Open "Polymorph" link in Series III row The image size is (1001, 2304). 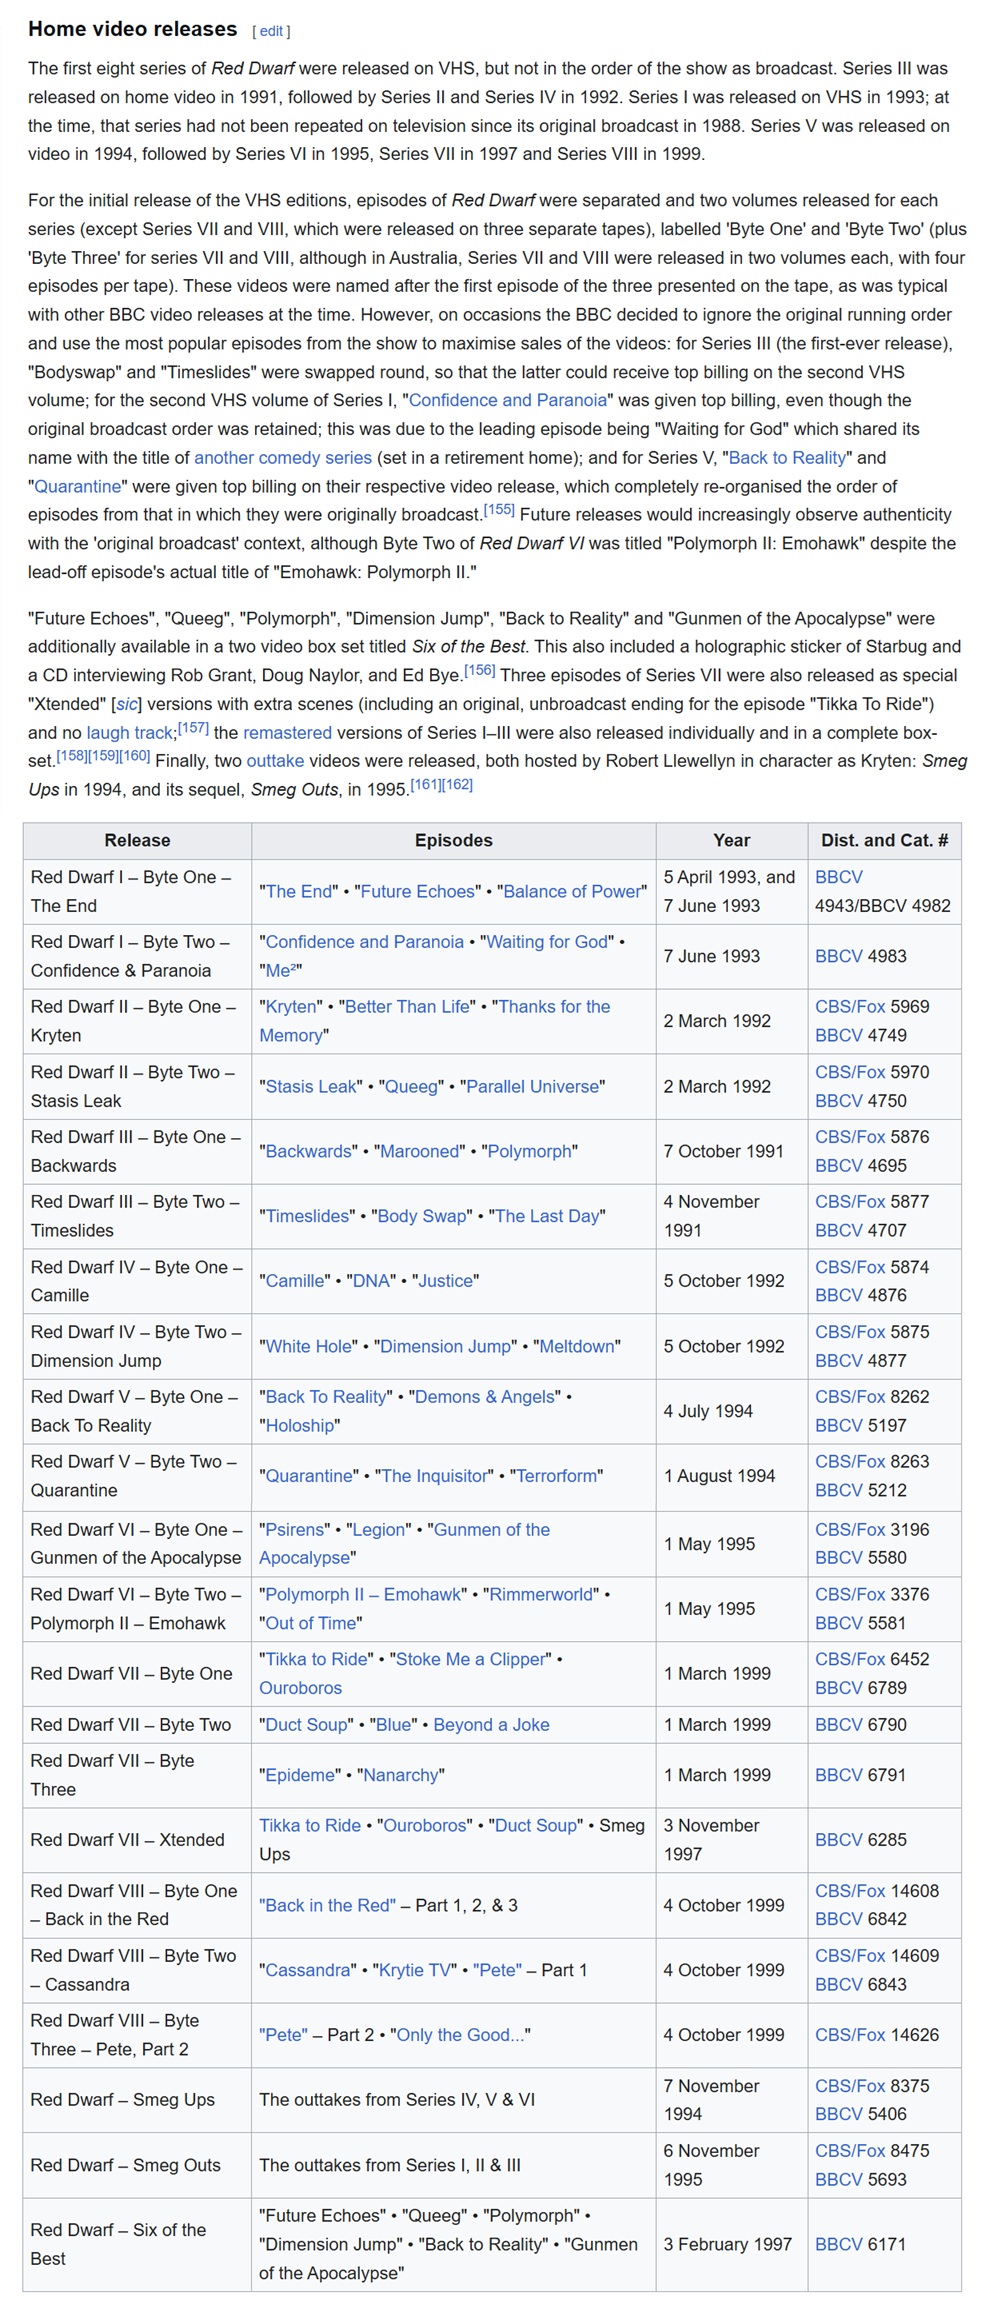530,1152
